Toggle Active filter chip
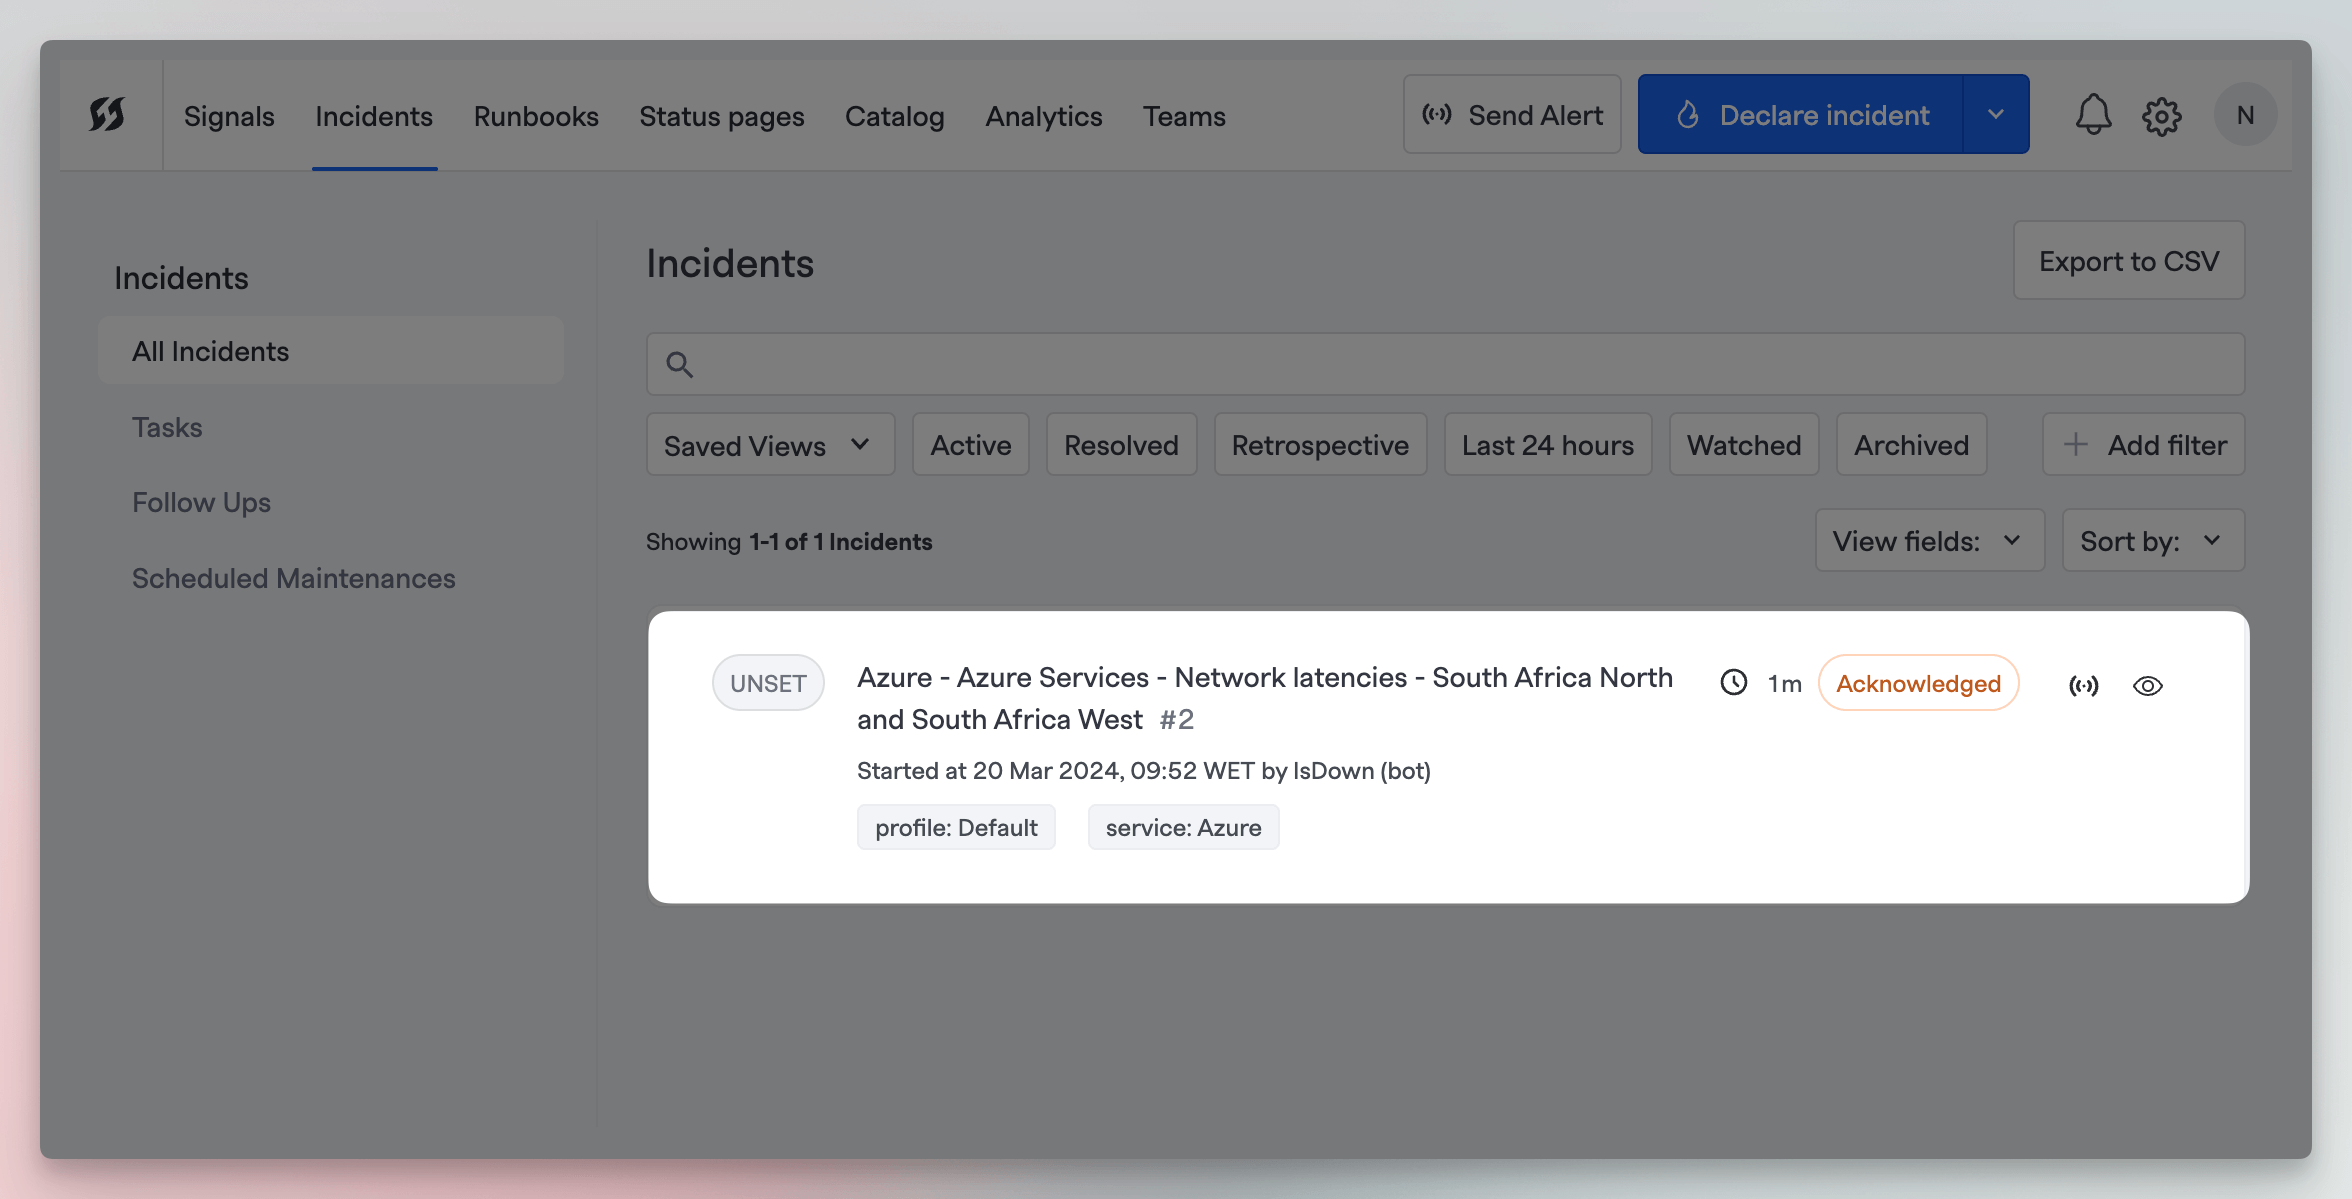Screen dimensions: 2352x1199 (x=970, y=445)
